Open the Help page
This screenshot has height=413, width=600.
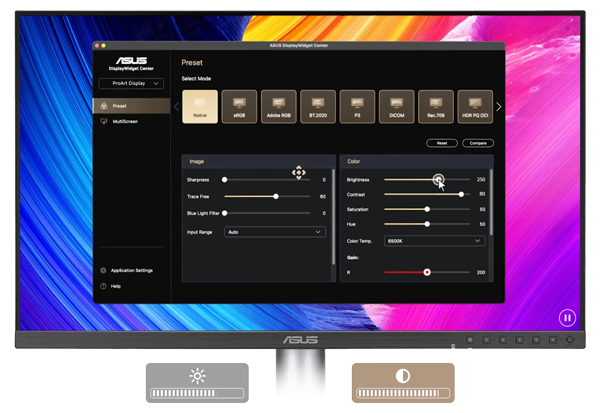pos(111,286)
